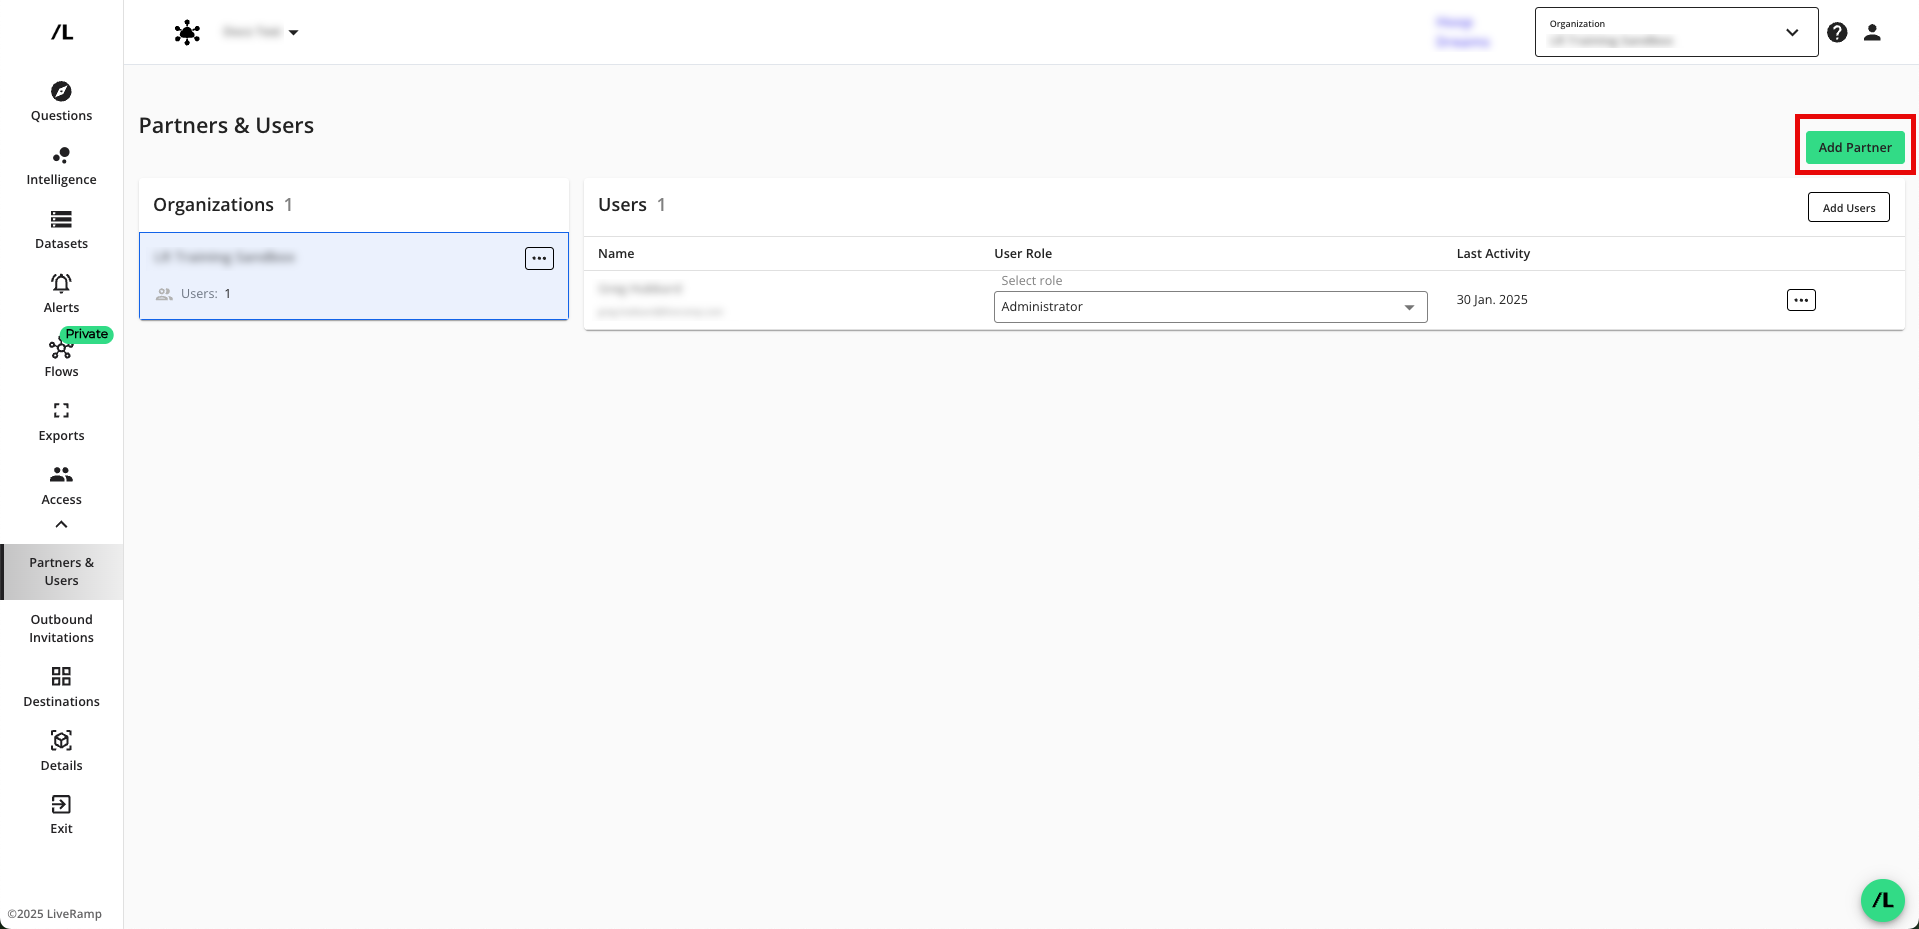This screenshot has width=1919, height=929.
Task: Open the organization card three-dot menu
Action: click(x=539, y=258)
